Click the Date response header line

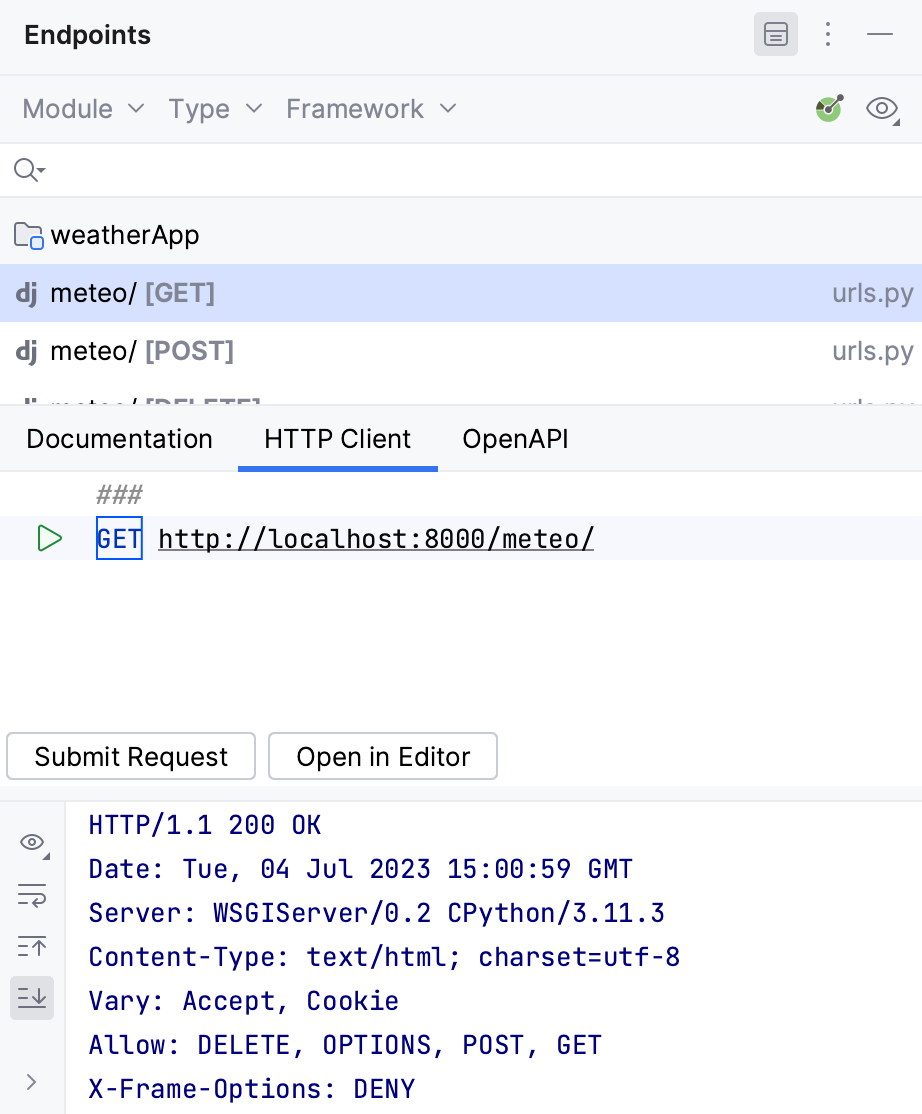[360, 870]
